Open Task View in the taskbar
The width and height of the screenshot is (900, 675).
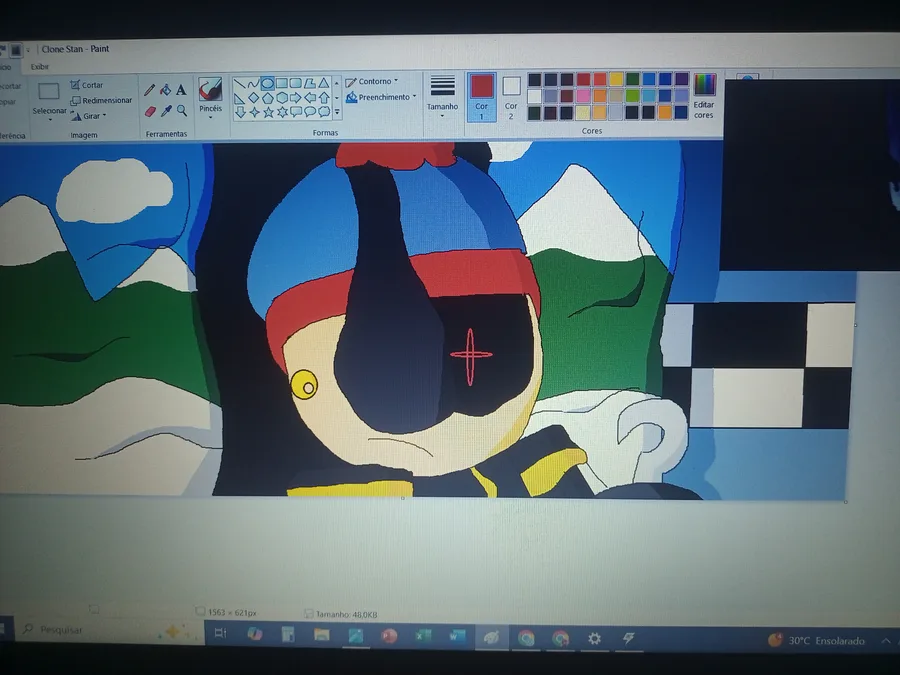pos(220,633)
